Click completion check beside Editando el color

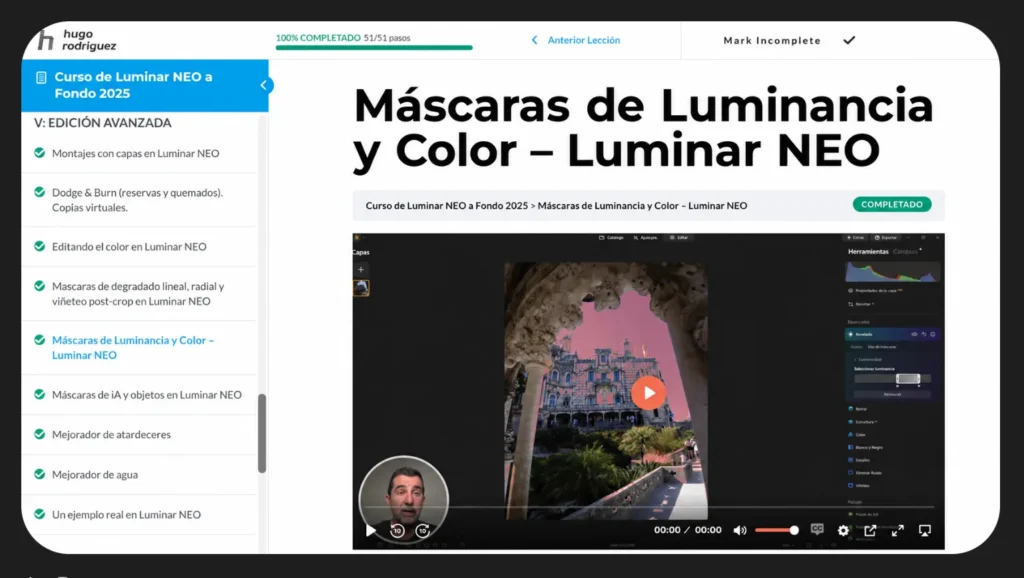click(x=40, y=246)
